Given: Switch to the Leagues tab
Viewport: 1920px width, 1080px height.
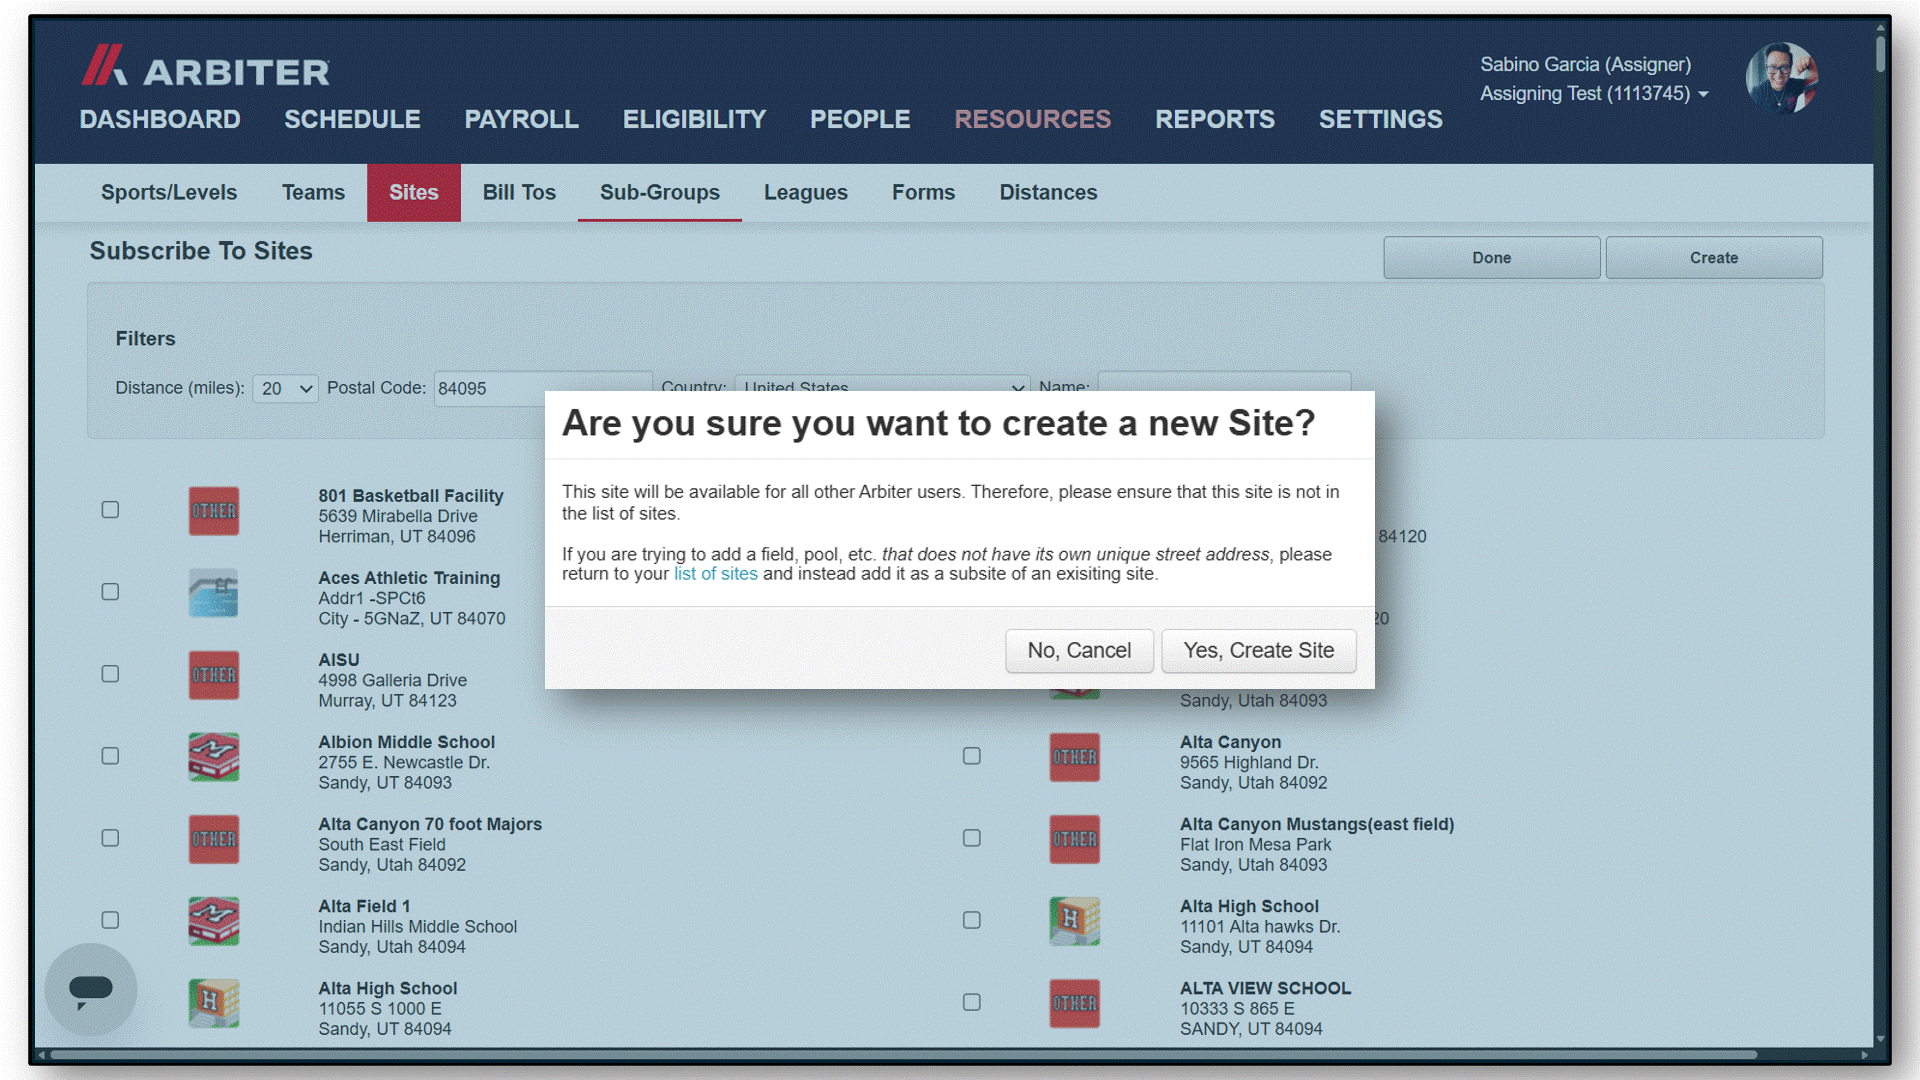Looking at the screenshot, I should (806, 192).
